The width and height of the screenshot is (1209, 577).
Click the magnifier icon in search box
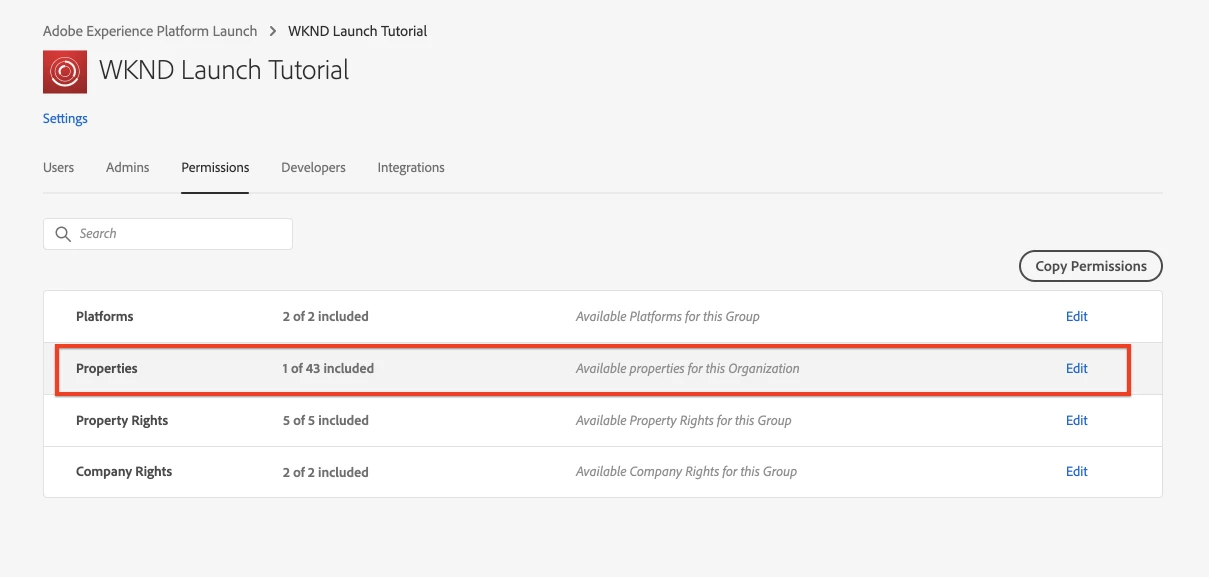pos(63,234)
